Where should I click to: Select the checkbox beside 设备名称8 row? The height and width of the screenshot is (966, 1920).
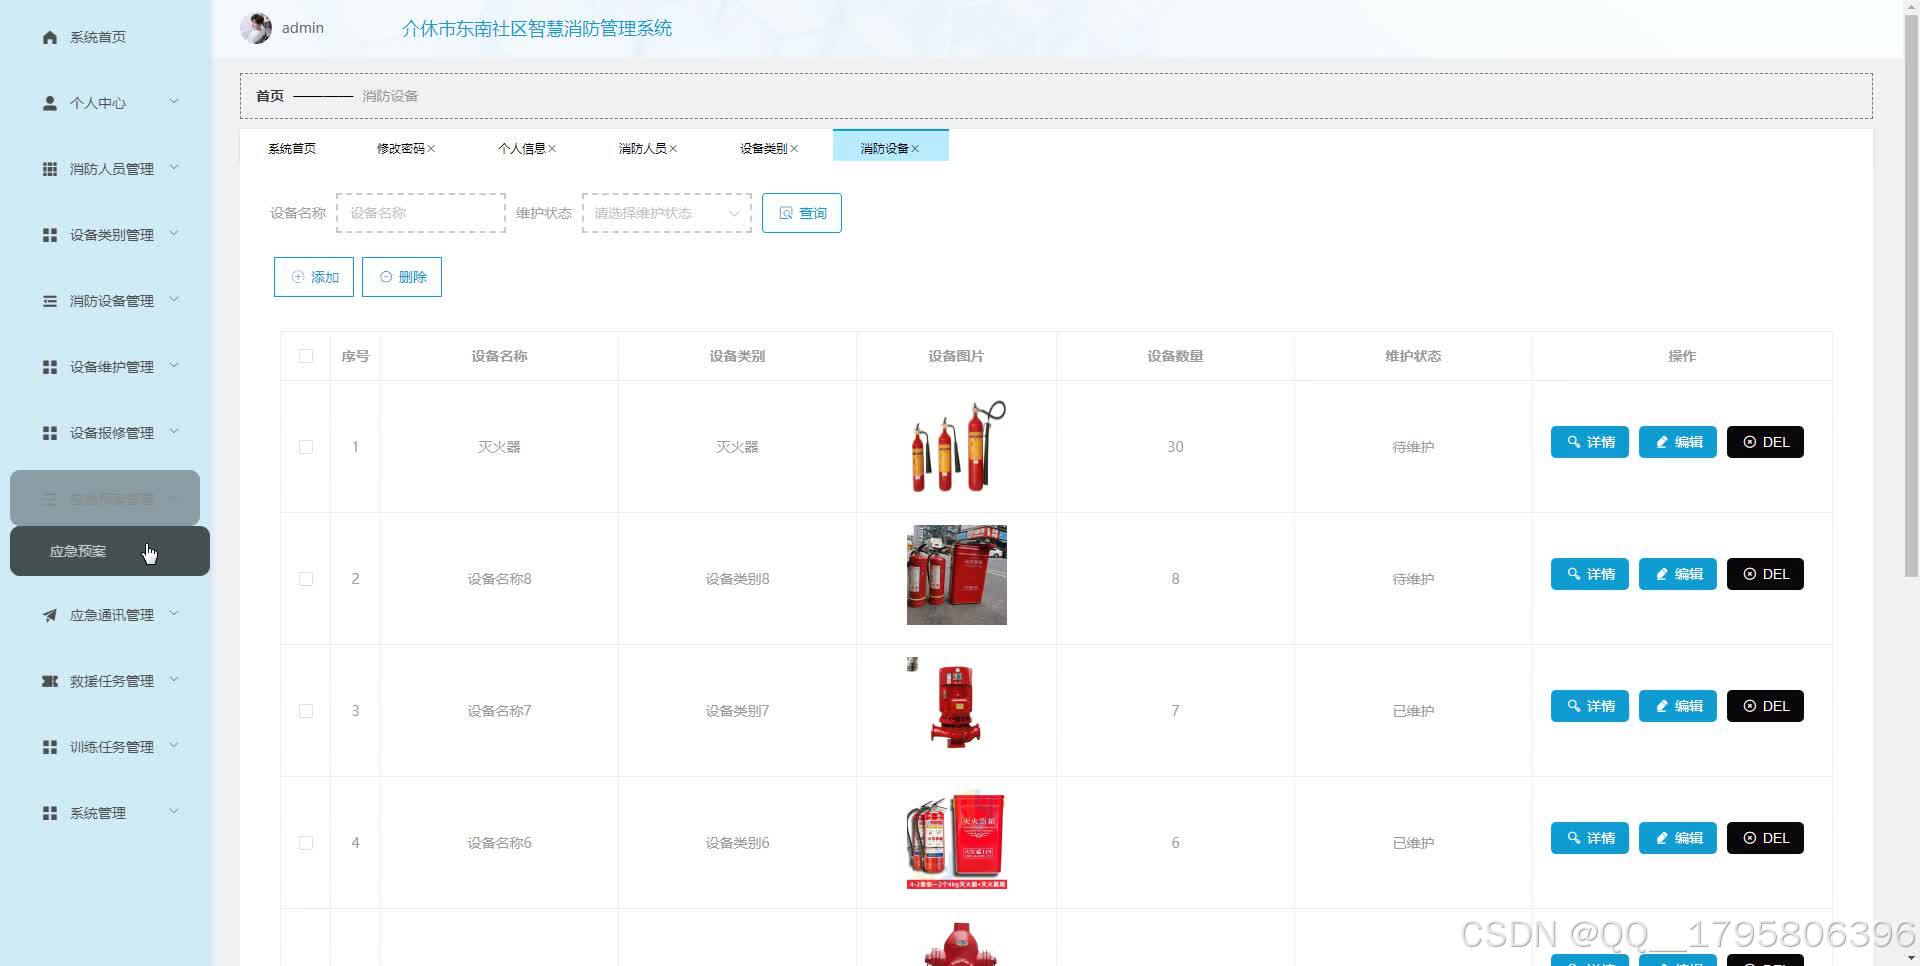point(305,578)
